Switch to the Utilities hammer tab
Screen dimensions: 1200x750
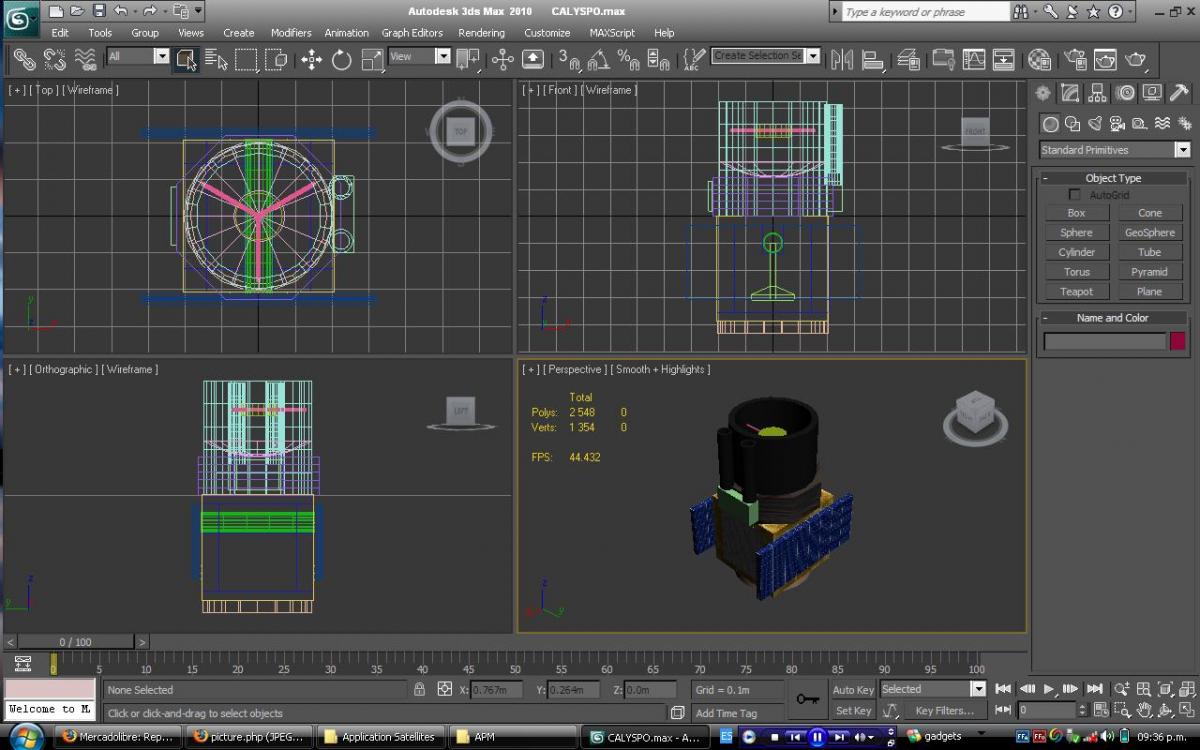pyautogui.click(x=1178, y=93)
